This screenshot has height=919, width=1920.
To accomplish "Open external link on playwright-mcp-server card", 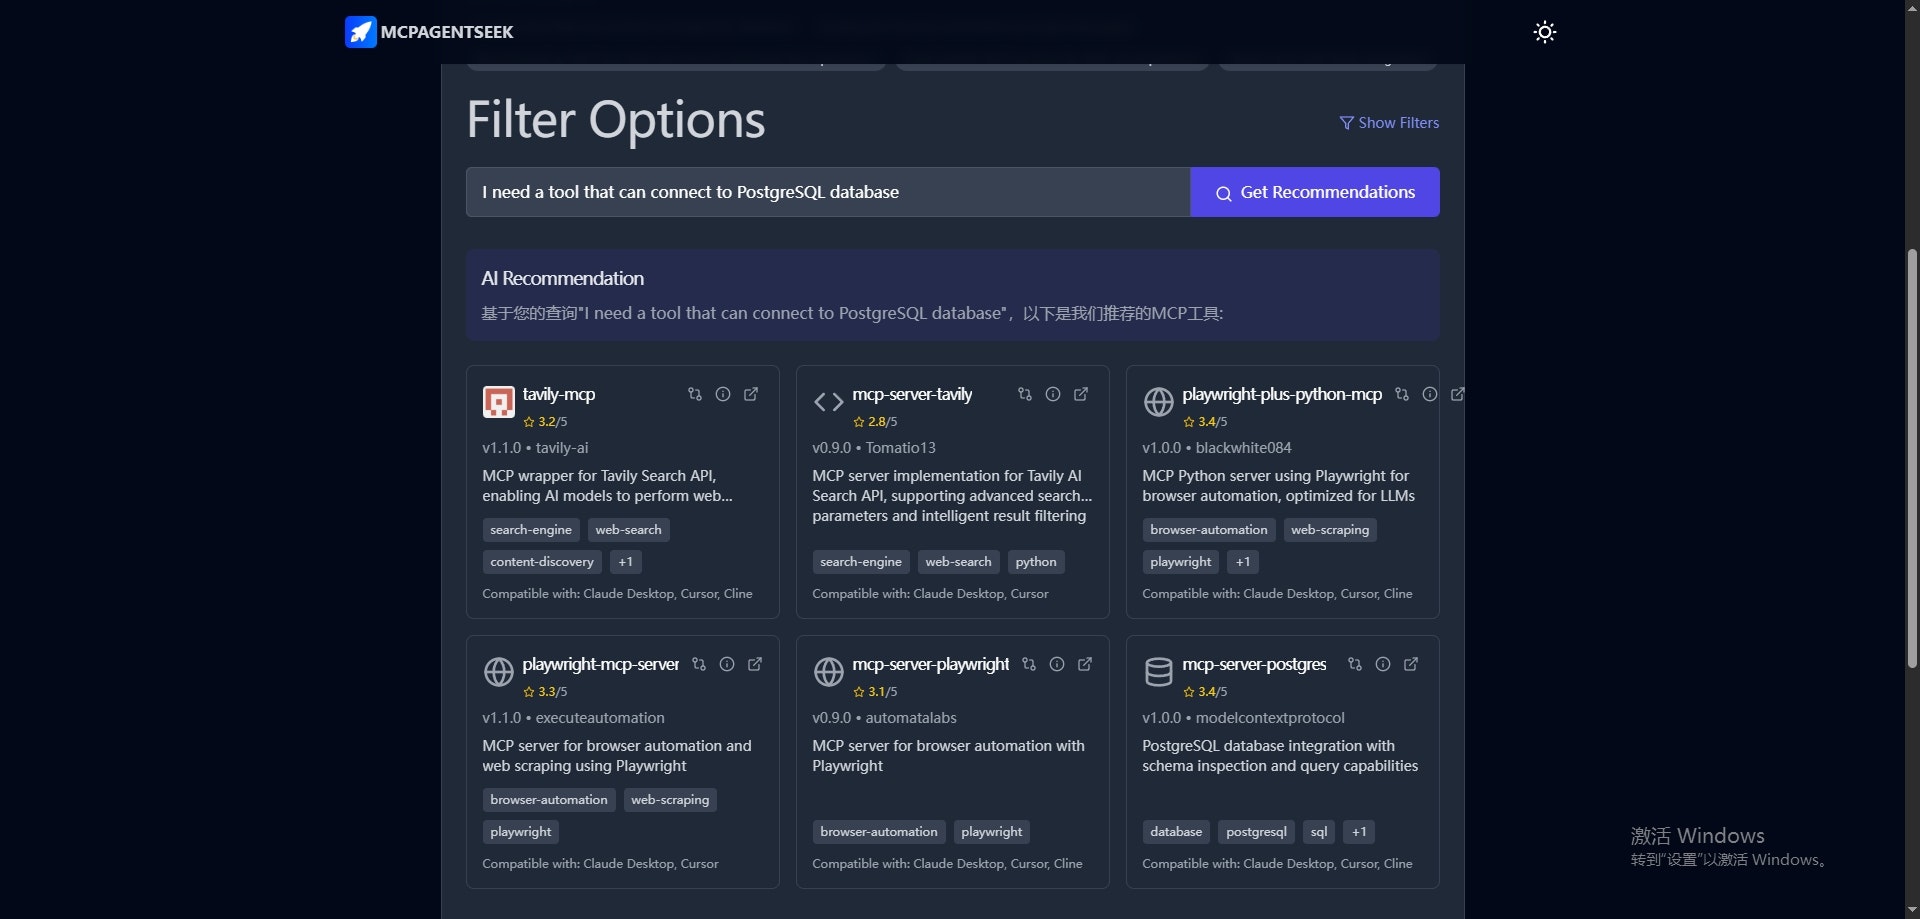I will click(x=755, y=664).
